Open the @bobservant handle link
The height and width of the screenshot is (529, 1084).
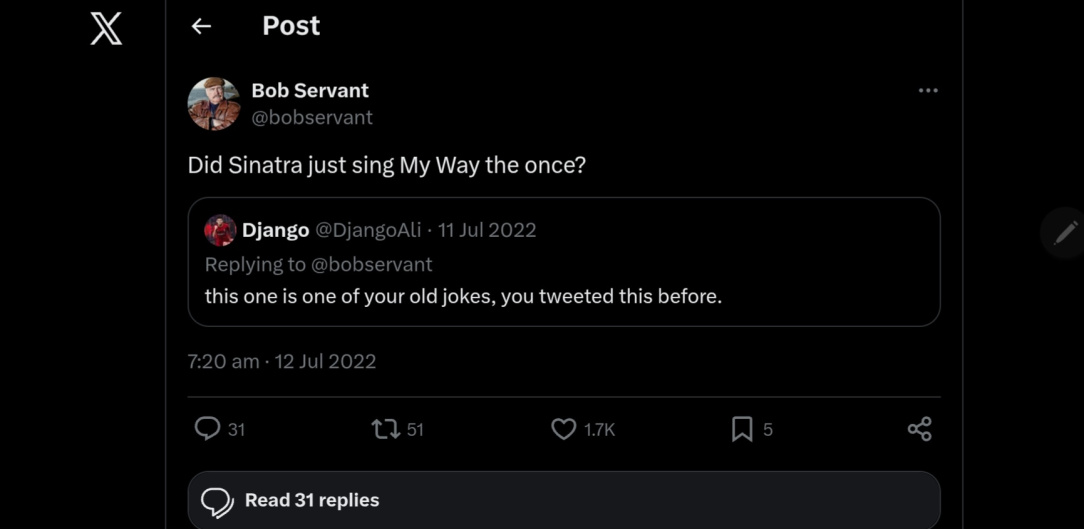click(312, 117)
